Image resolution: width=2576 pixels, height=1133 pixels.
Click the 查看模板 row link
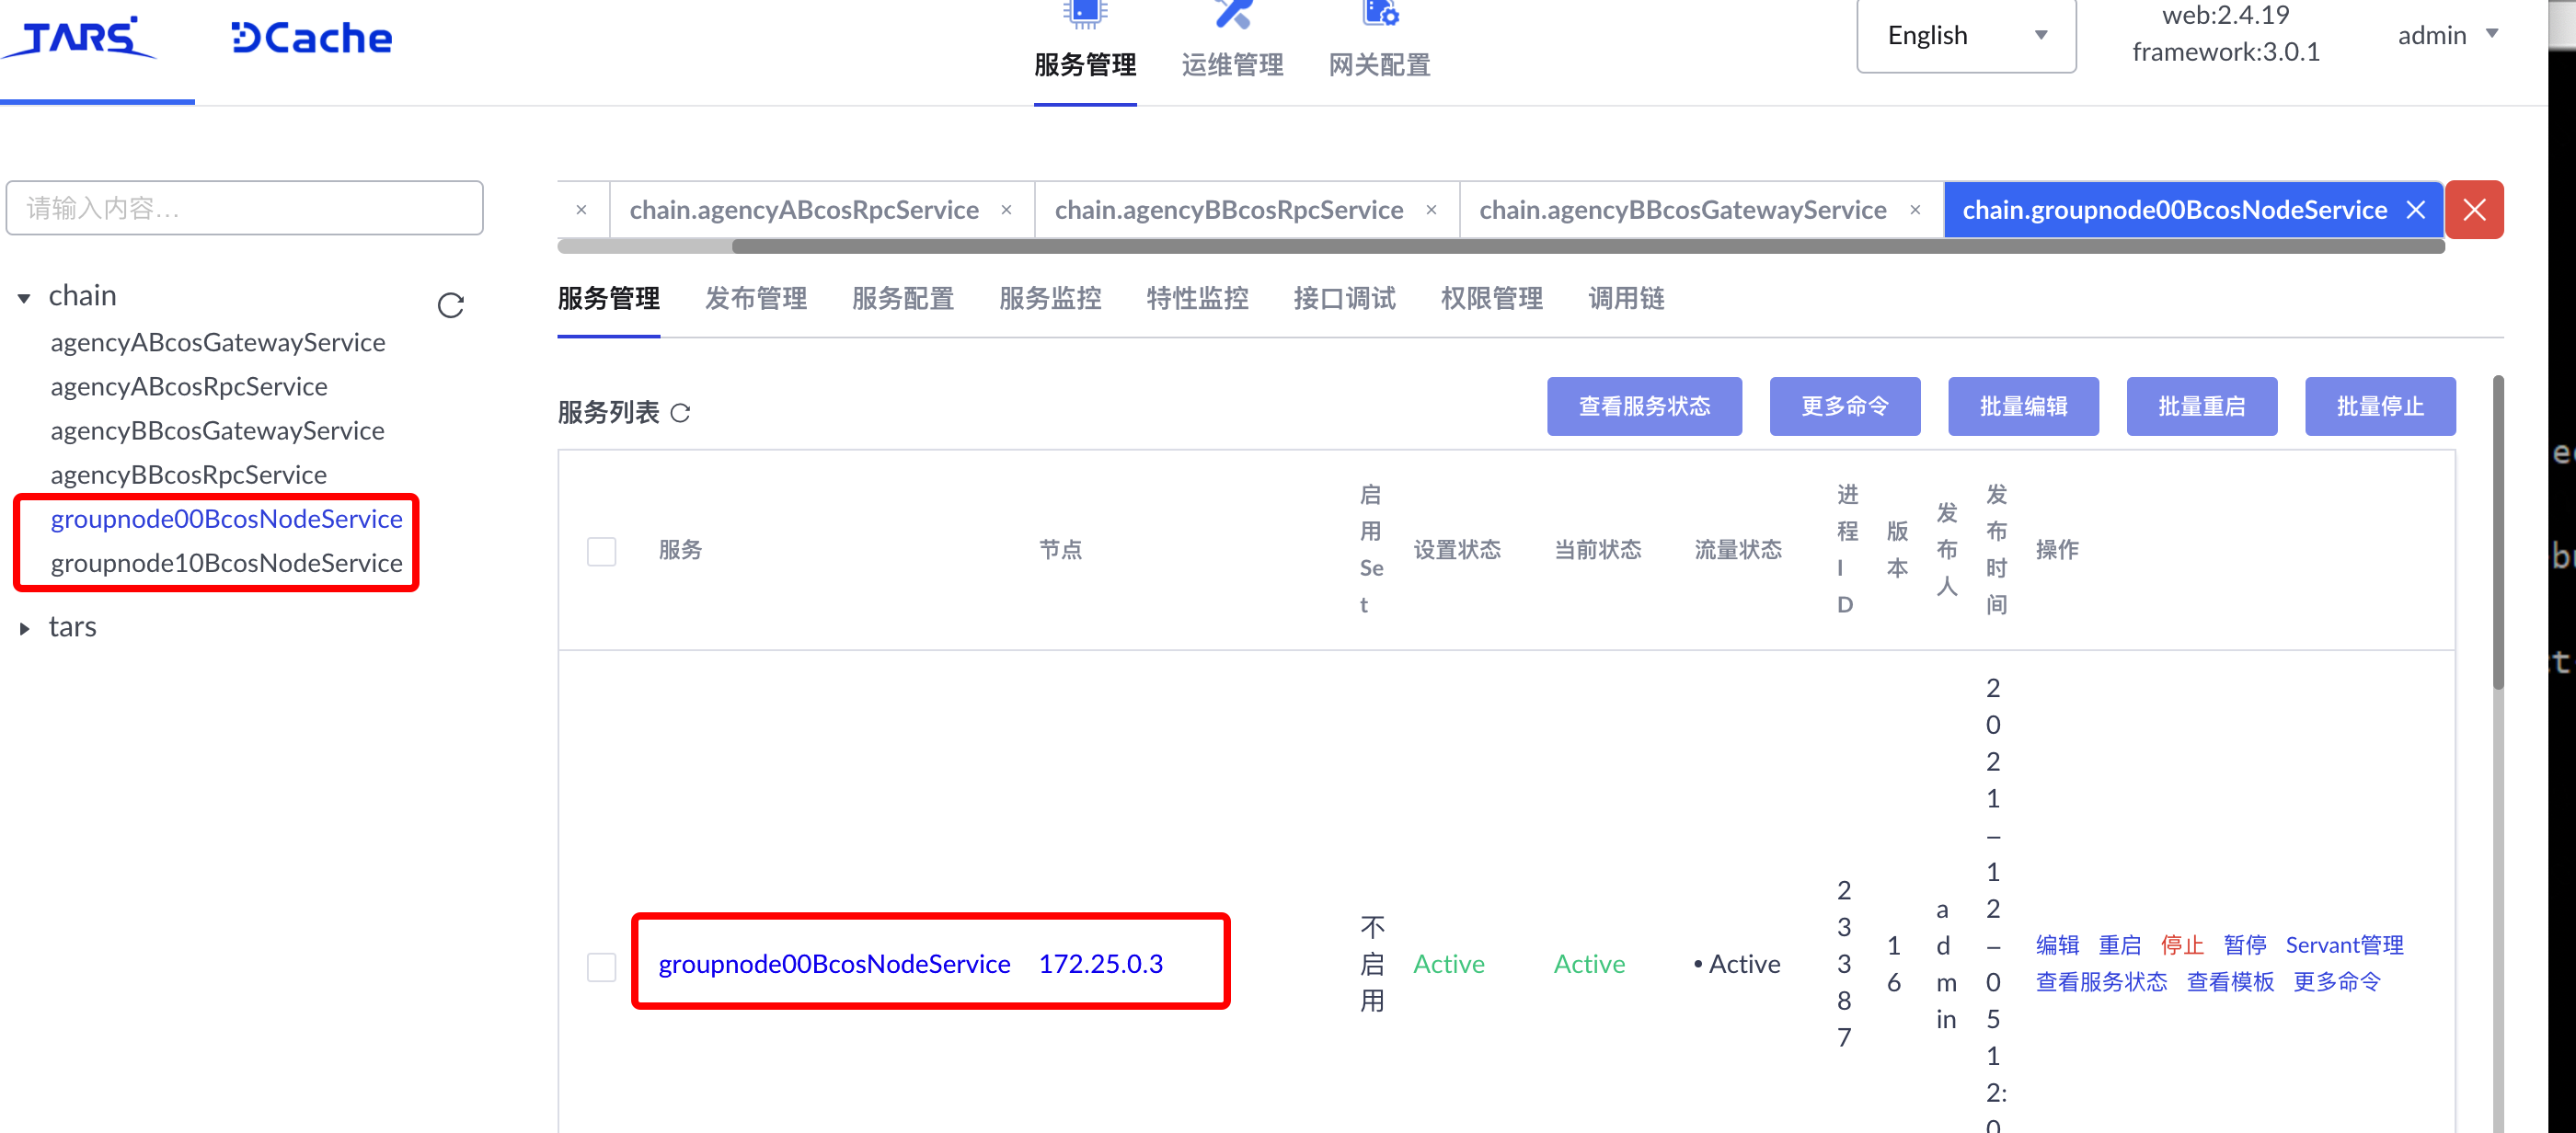click(2231, 982)
